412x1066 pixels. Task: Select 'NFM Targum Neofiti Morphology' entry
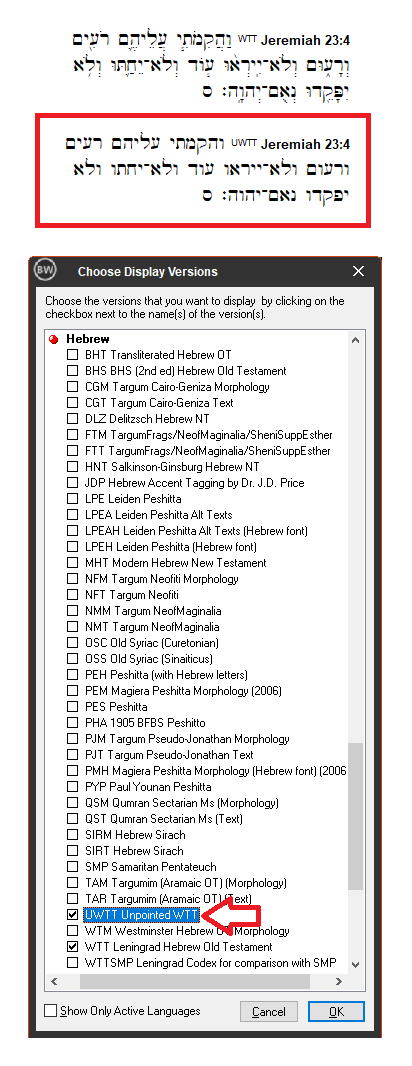click(x=162, y=579)
